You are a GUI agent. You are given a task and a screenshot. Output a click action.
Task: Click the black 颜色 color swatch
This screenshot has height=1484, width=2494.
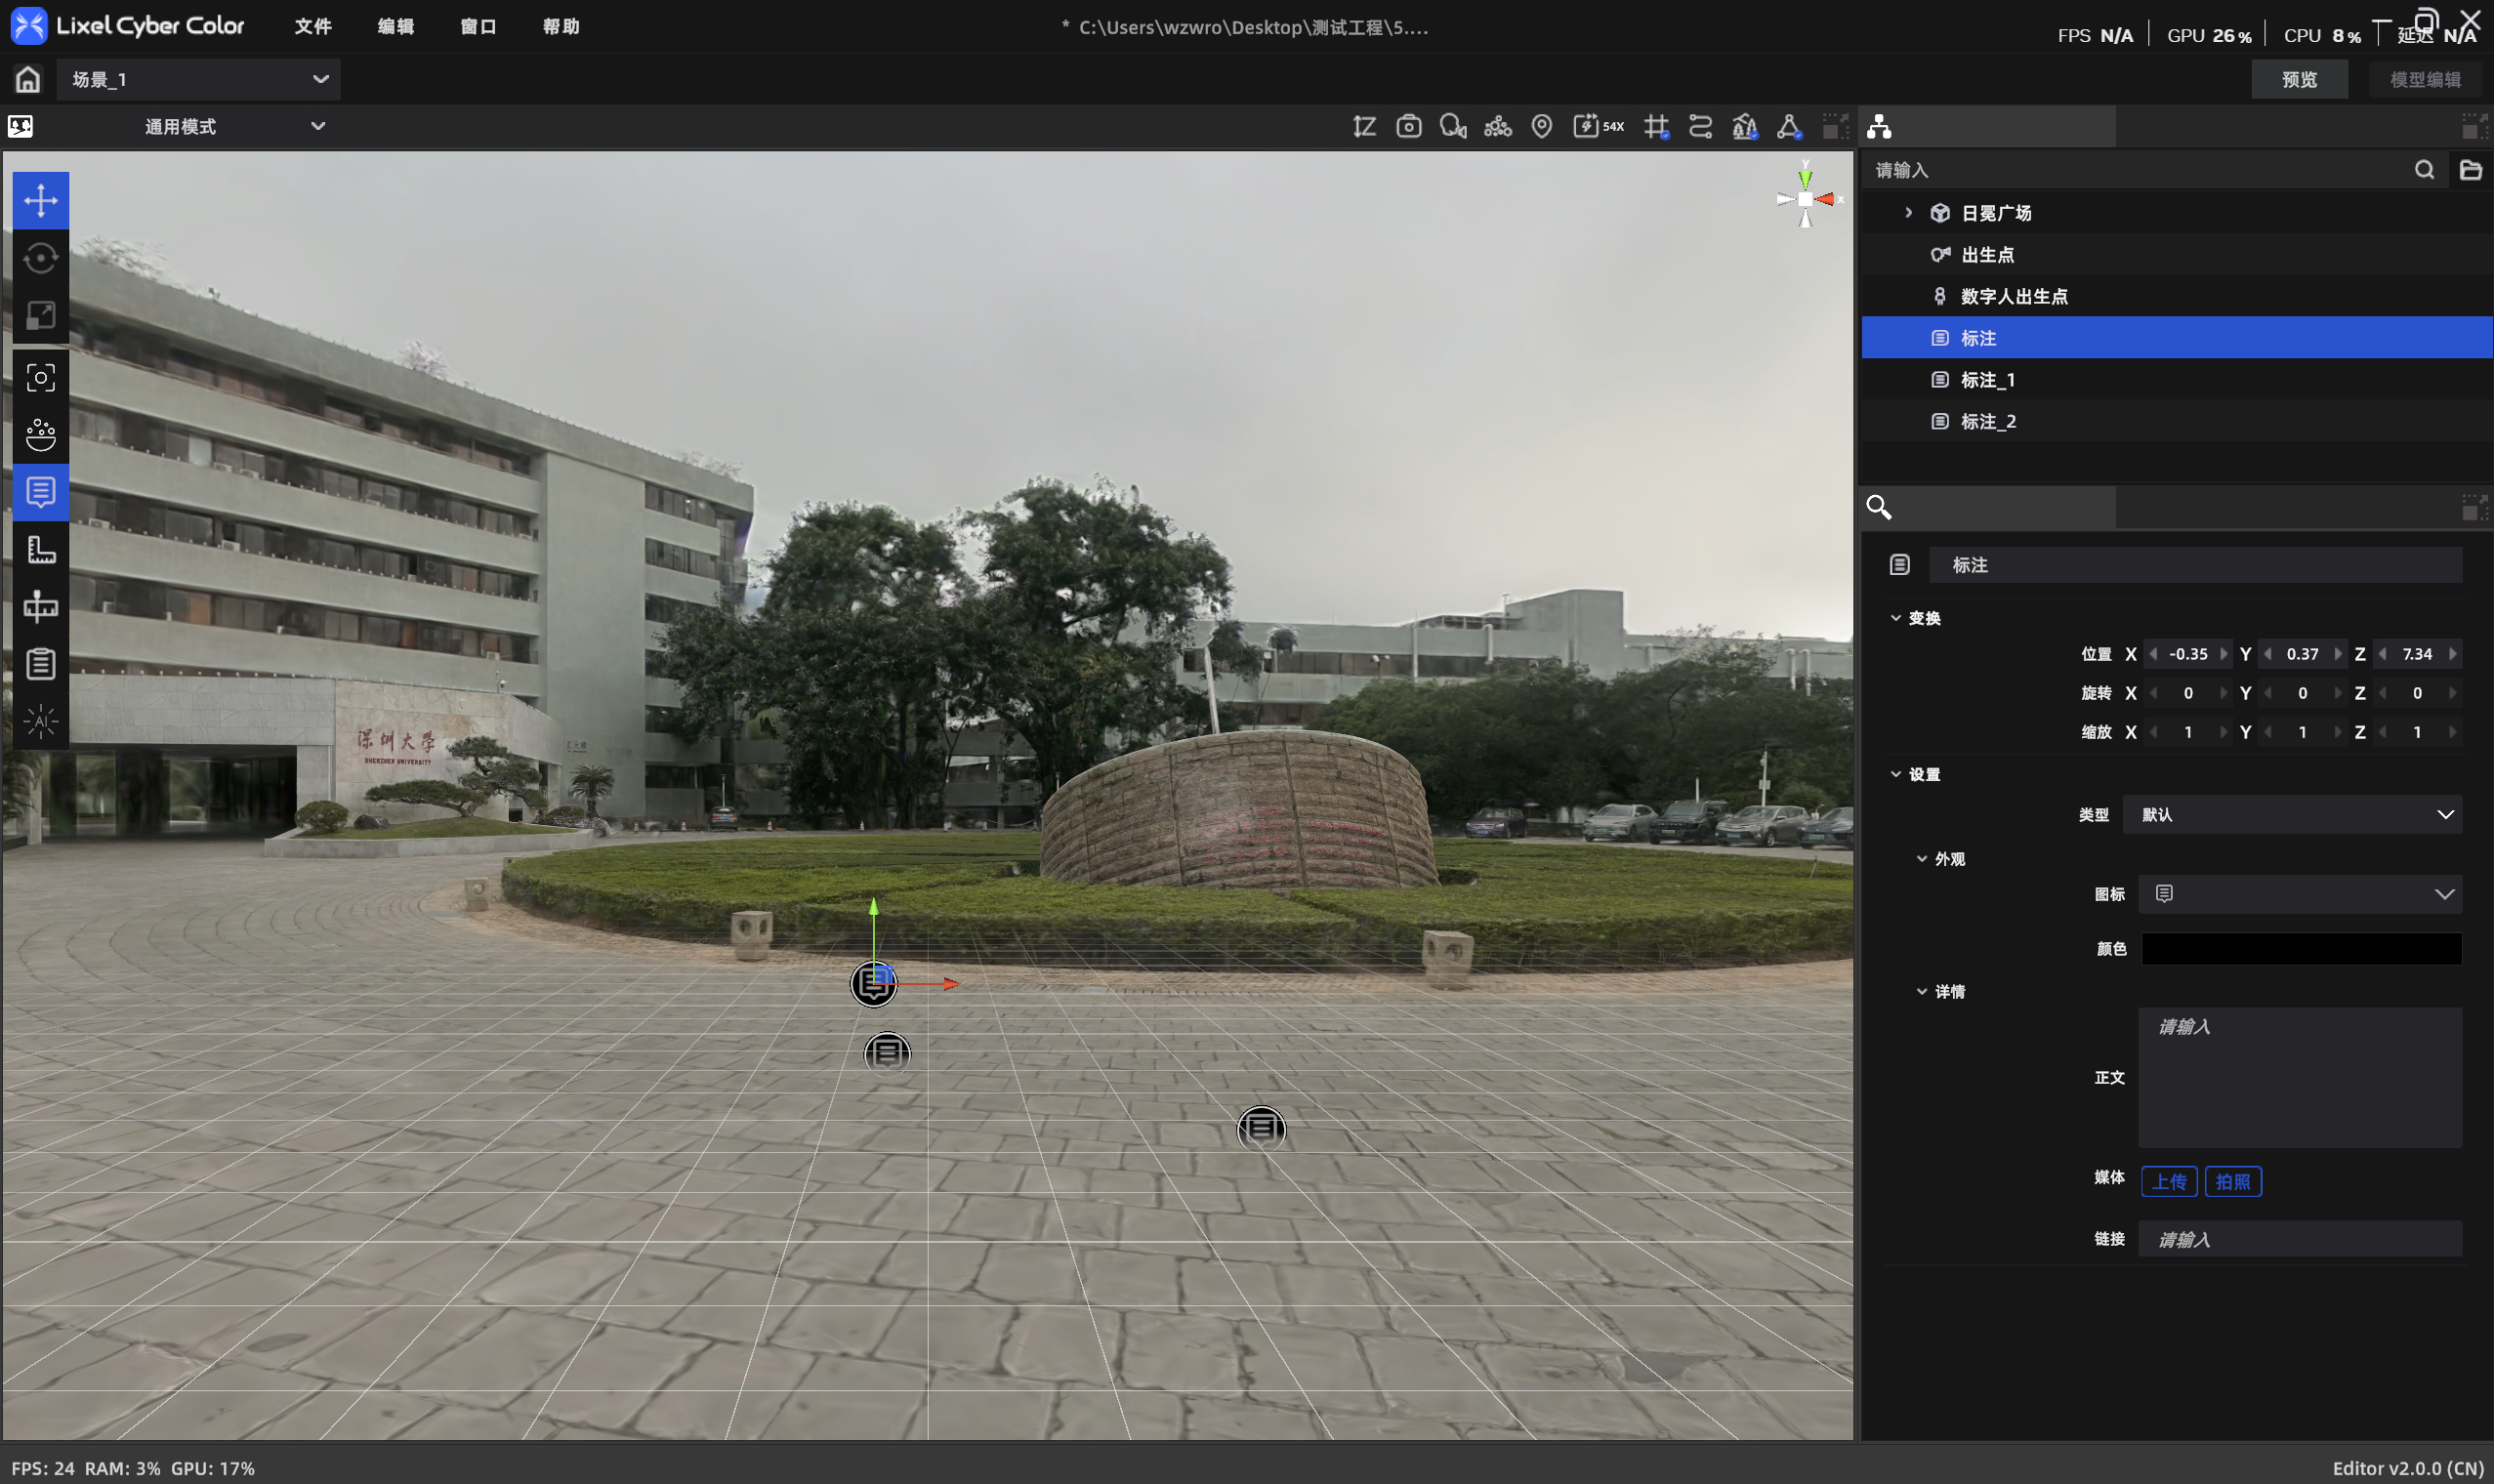tap(2301, 948)
